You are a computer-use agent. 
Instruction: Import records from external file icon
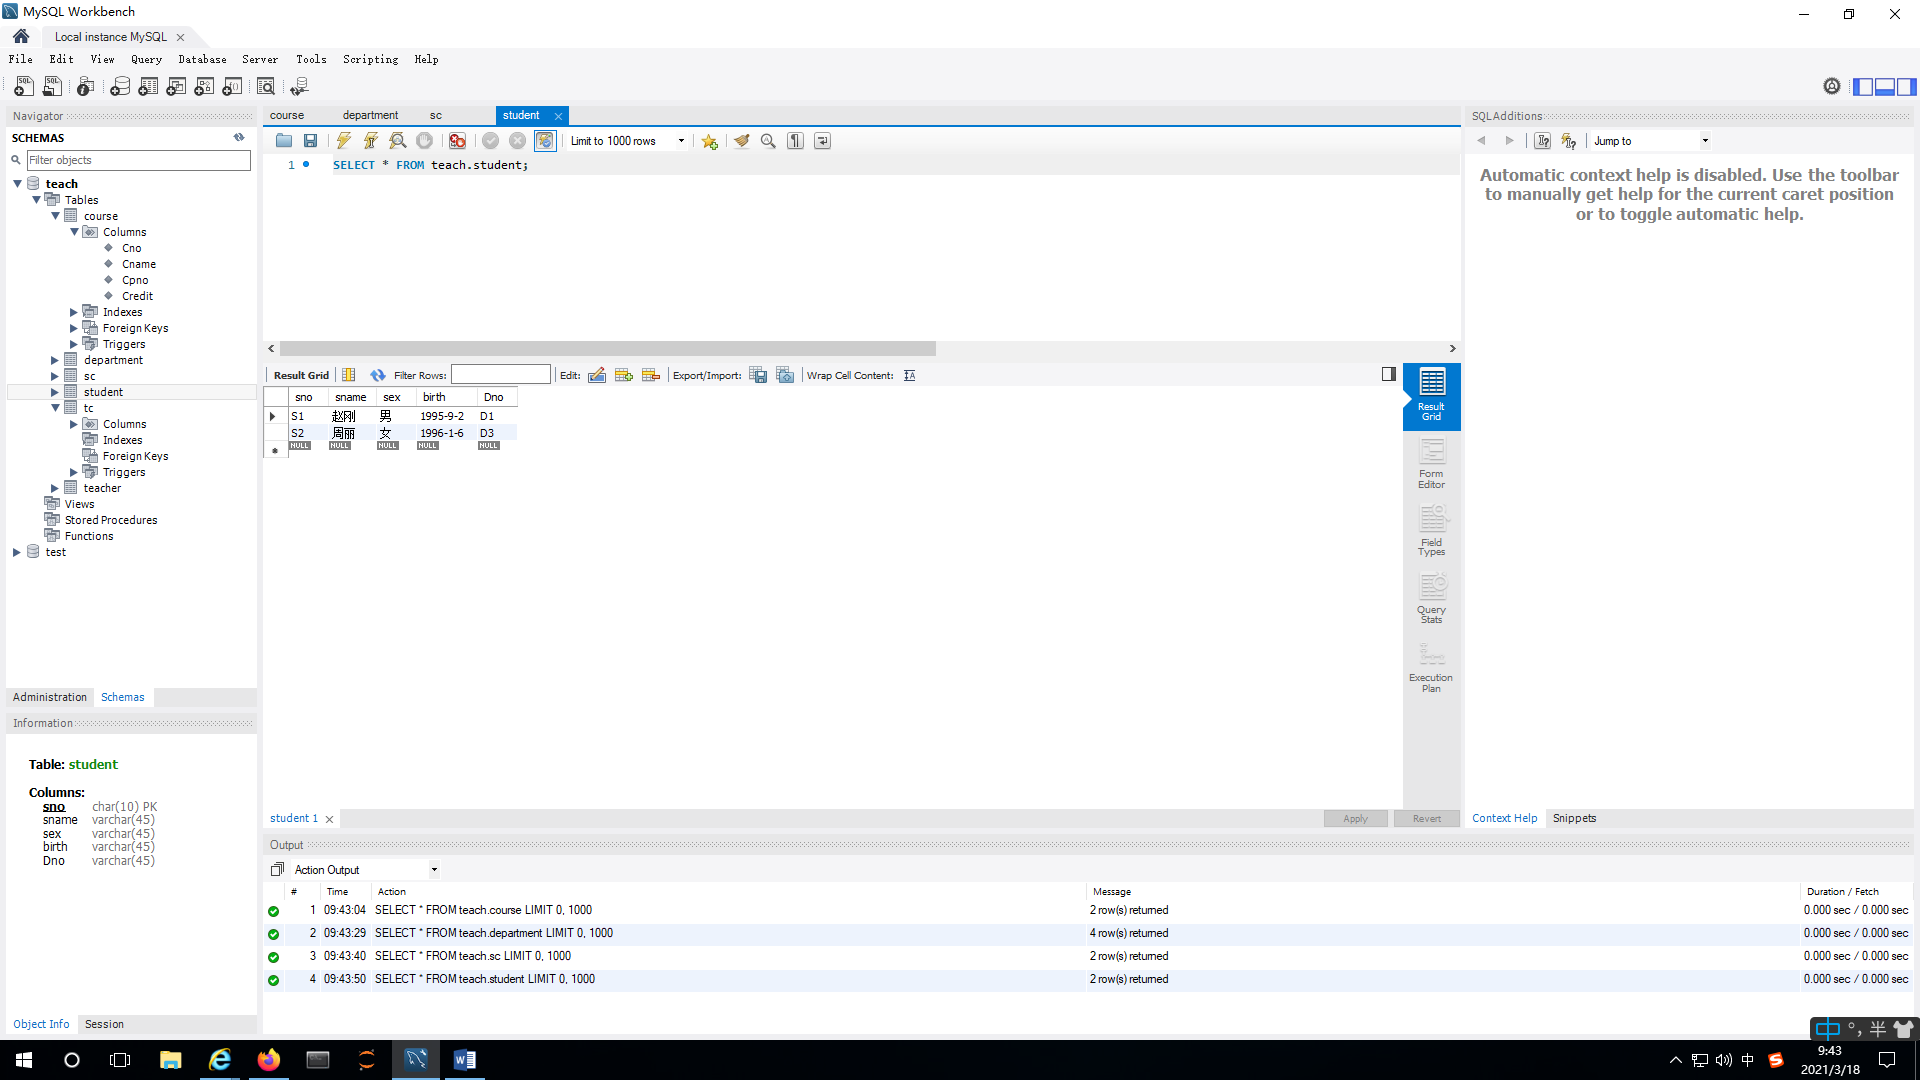[x=785, y=375]
